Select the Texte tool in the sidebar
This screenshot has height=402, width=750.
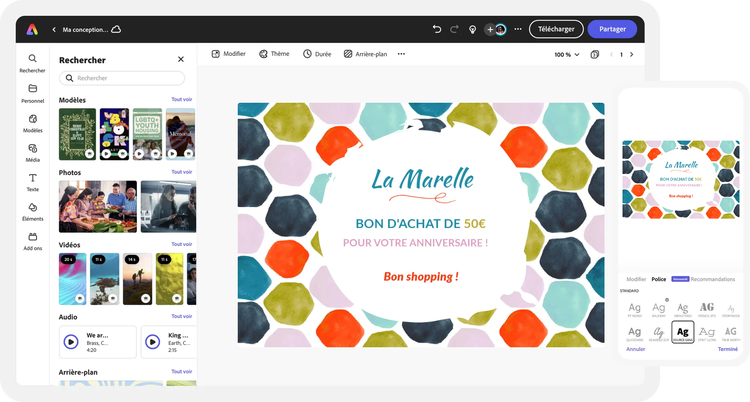click(33, 182)
